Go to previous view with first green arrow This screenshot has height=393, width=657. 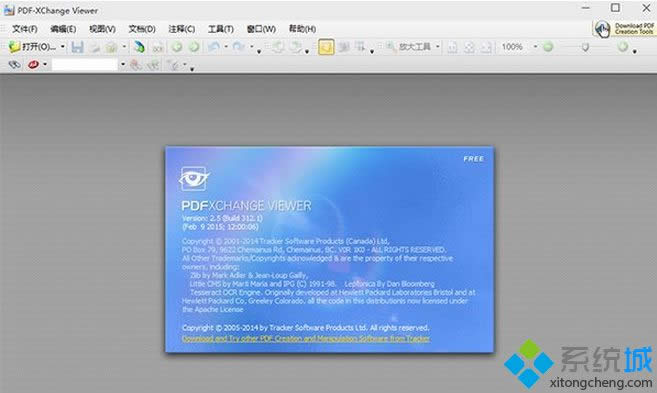[177, 47]
